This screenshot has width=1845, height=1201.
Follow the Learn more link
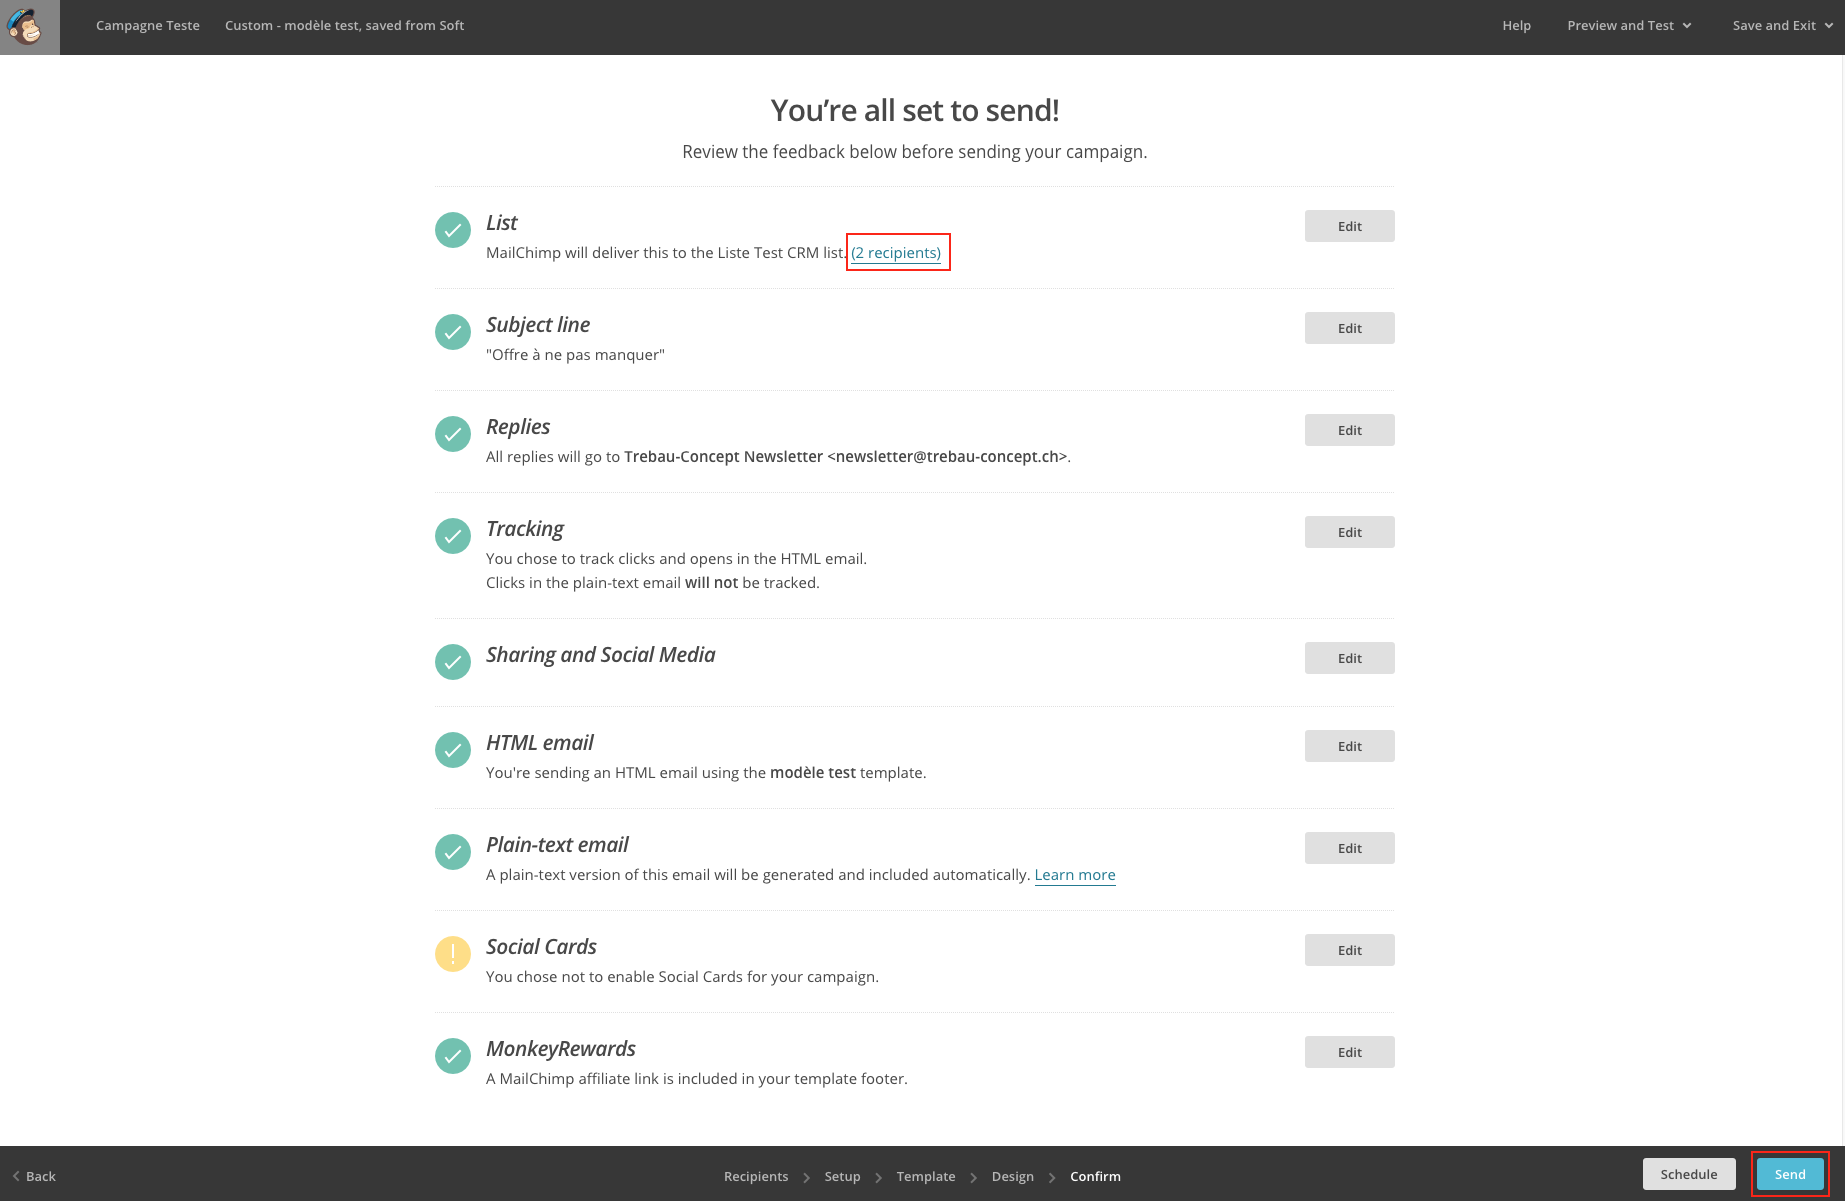click(1074, 875)
